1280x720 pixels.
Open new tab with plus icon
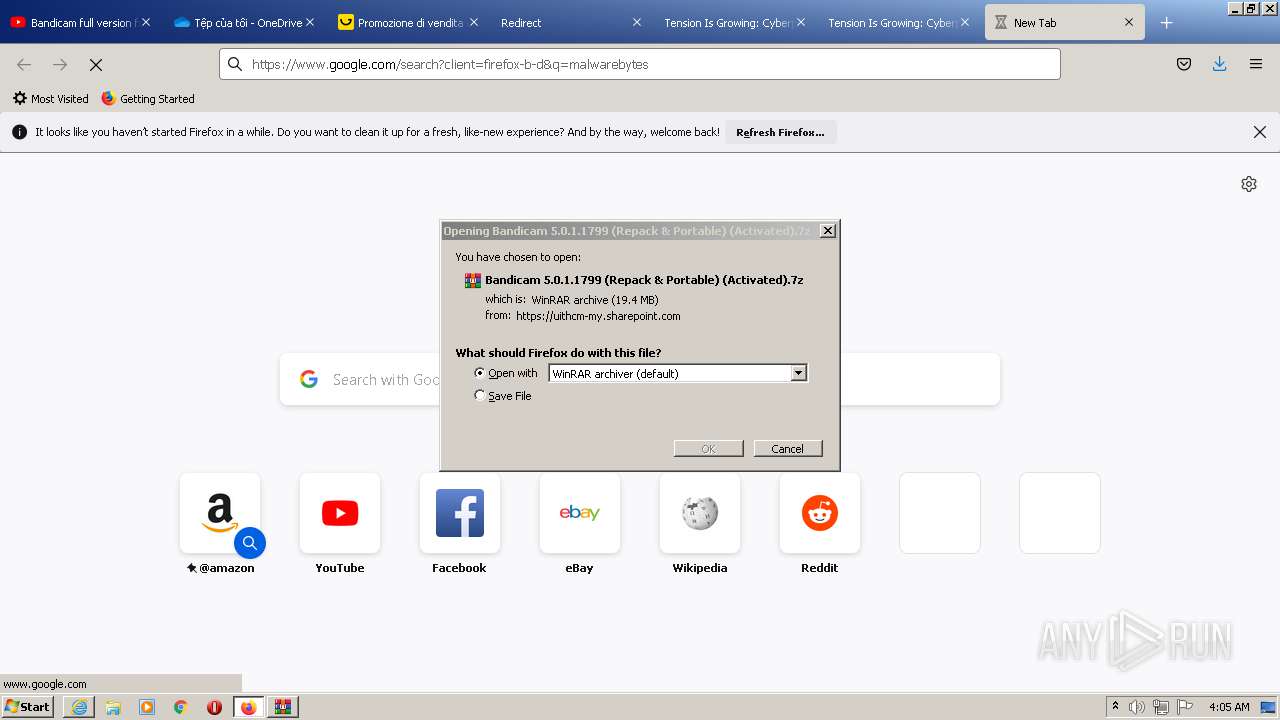pyautogui.click(x=1166, y=22)
